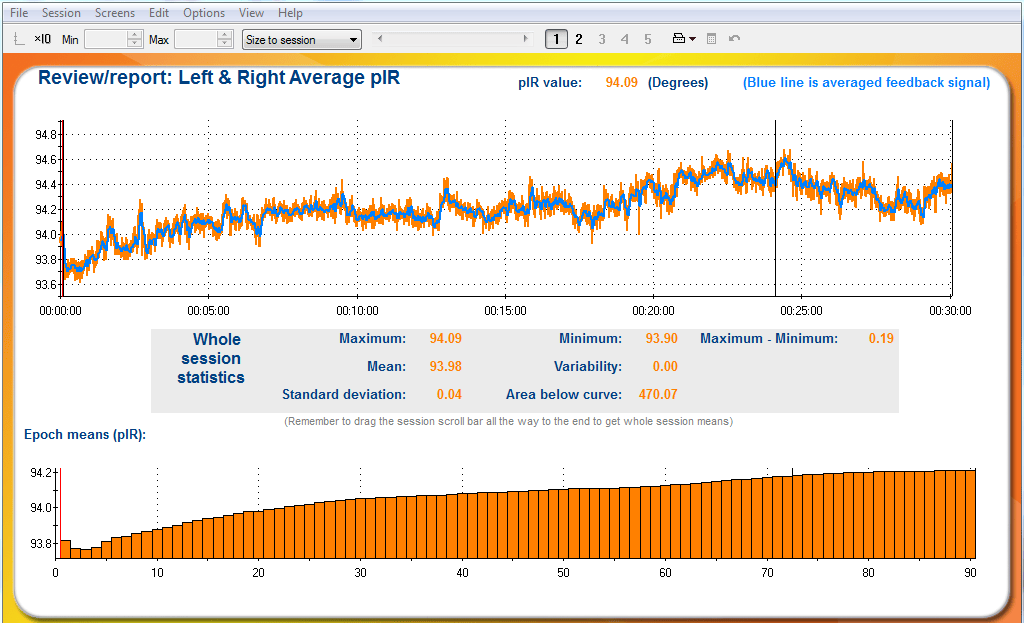
Task: Click the axis scale icon in toolbar
Action: (x=20, y=39)
